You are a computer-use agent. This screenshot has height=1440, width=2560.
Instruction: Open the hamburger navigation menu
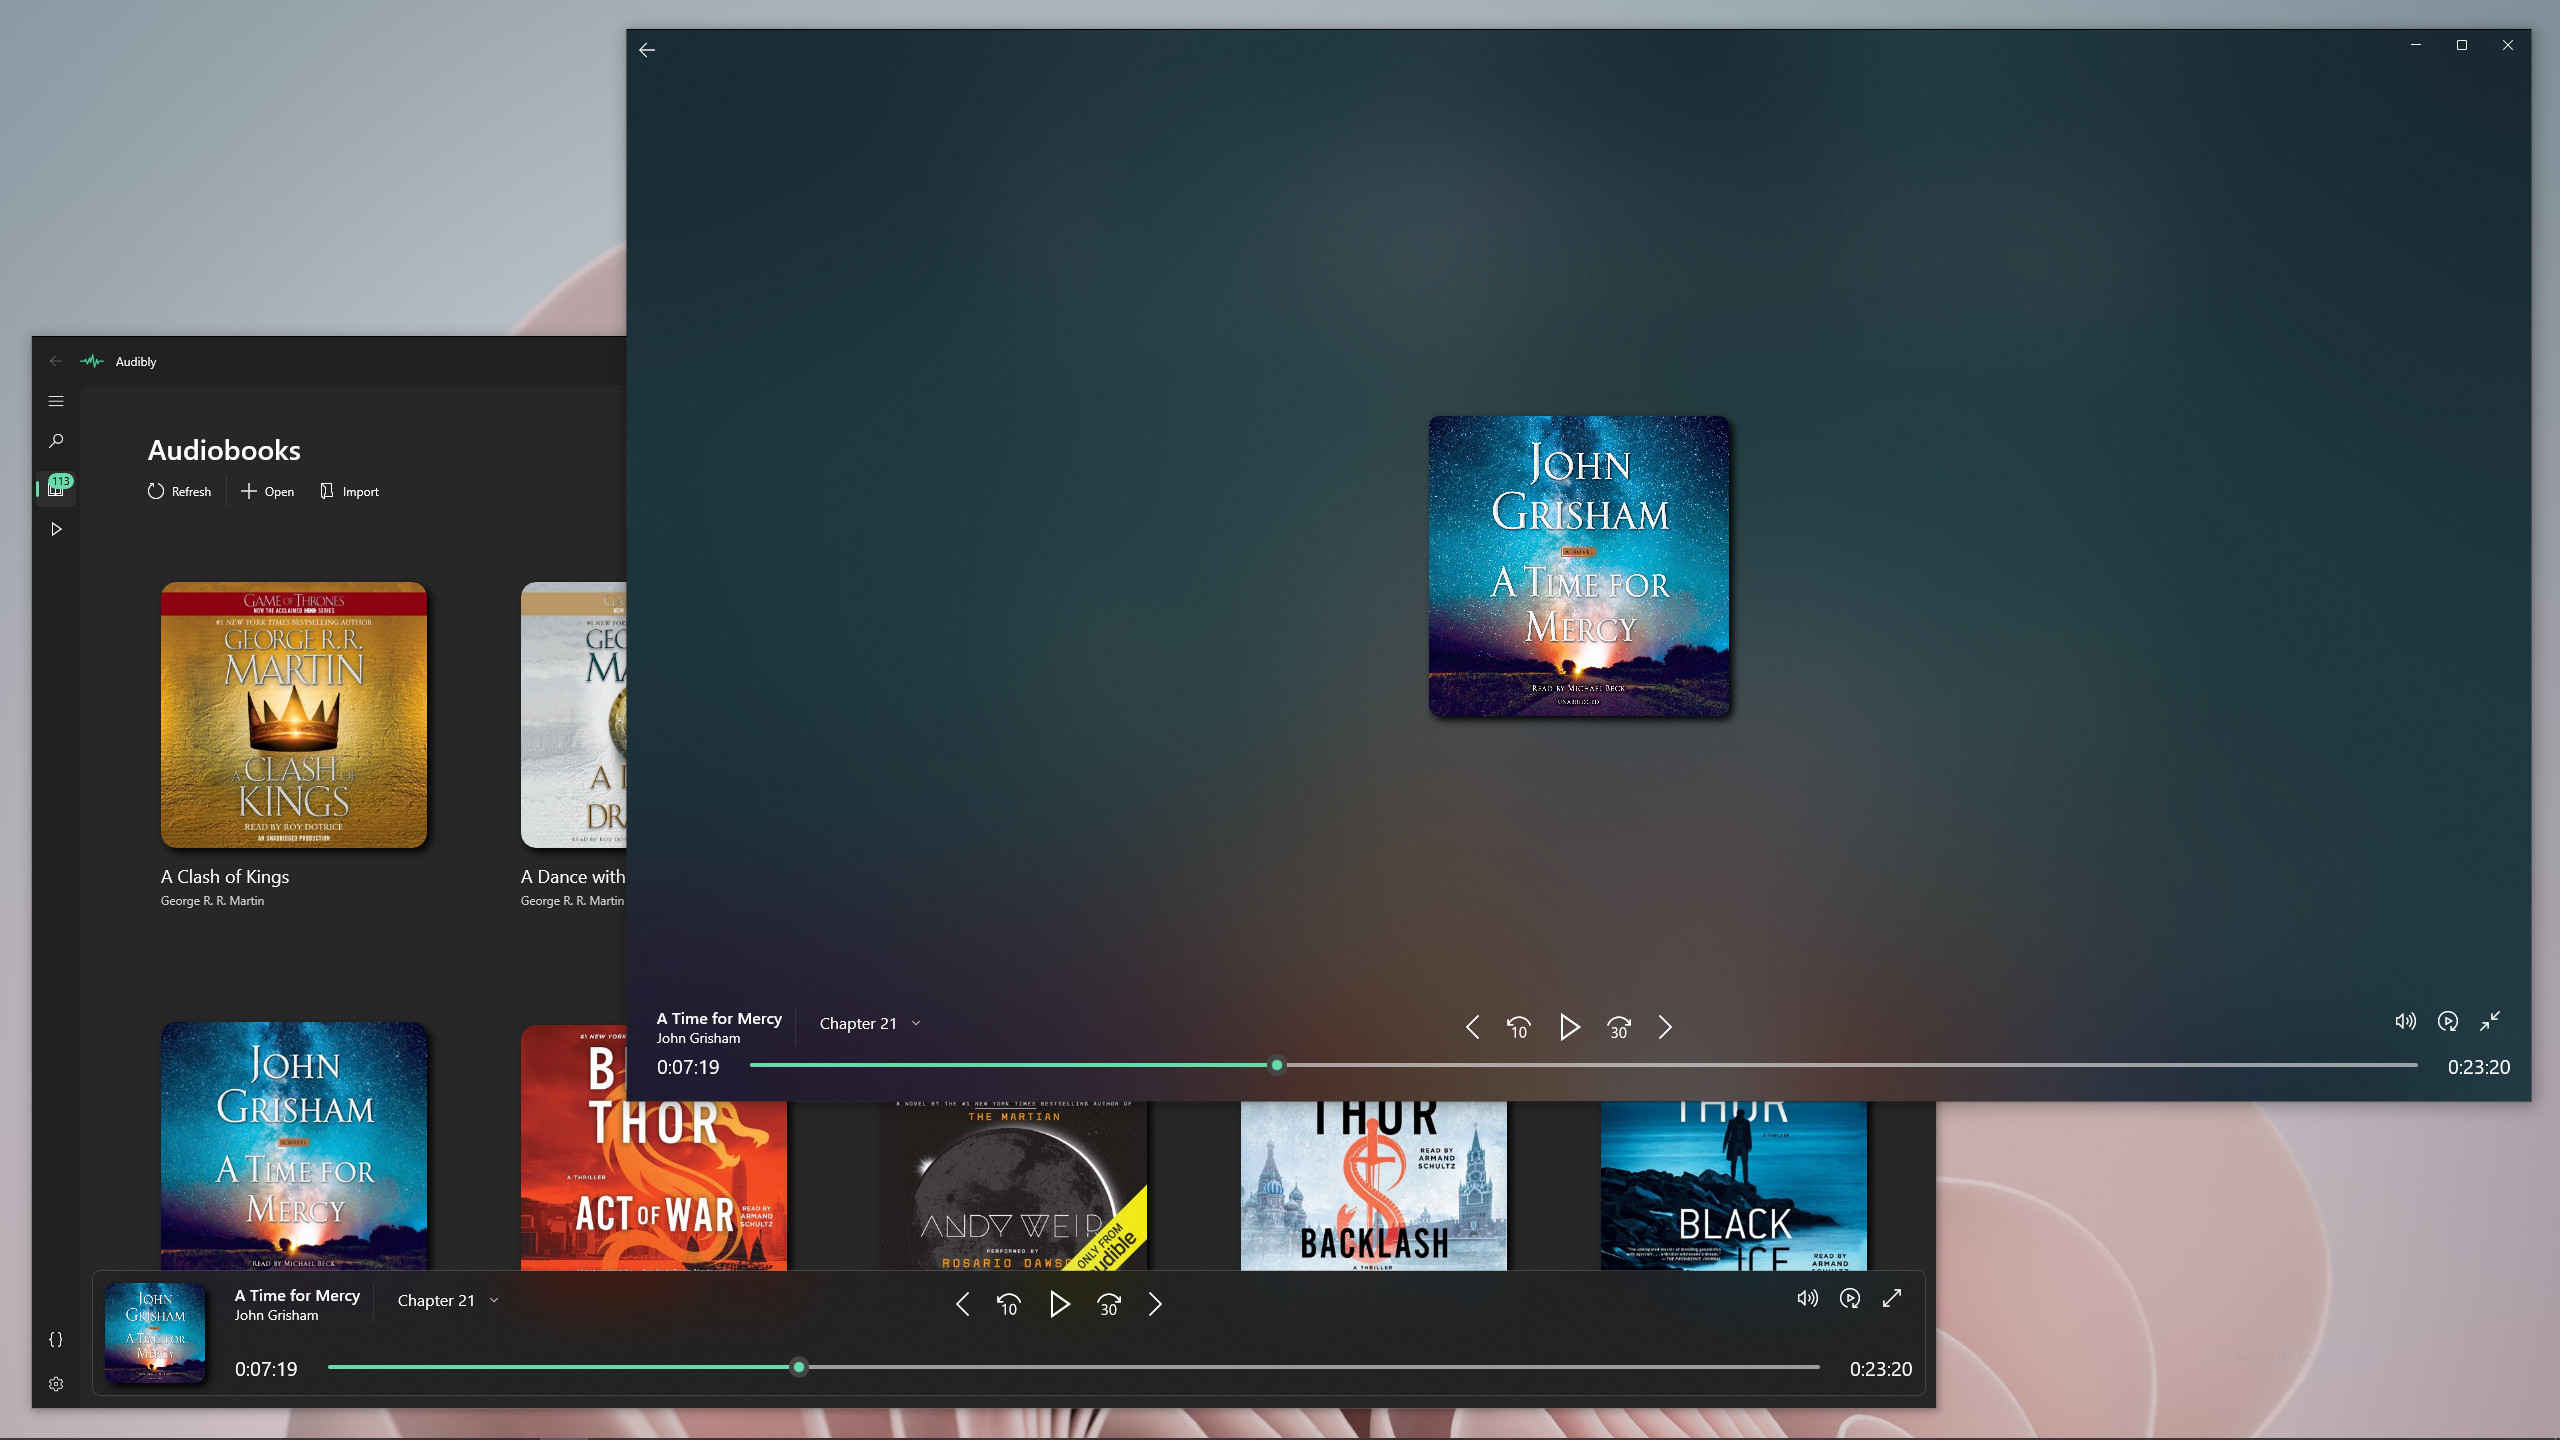(x=56, y=401)
